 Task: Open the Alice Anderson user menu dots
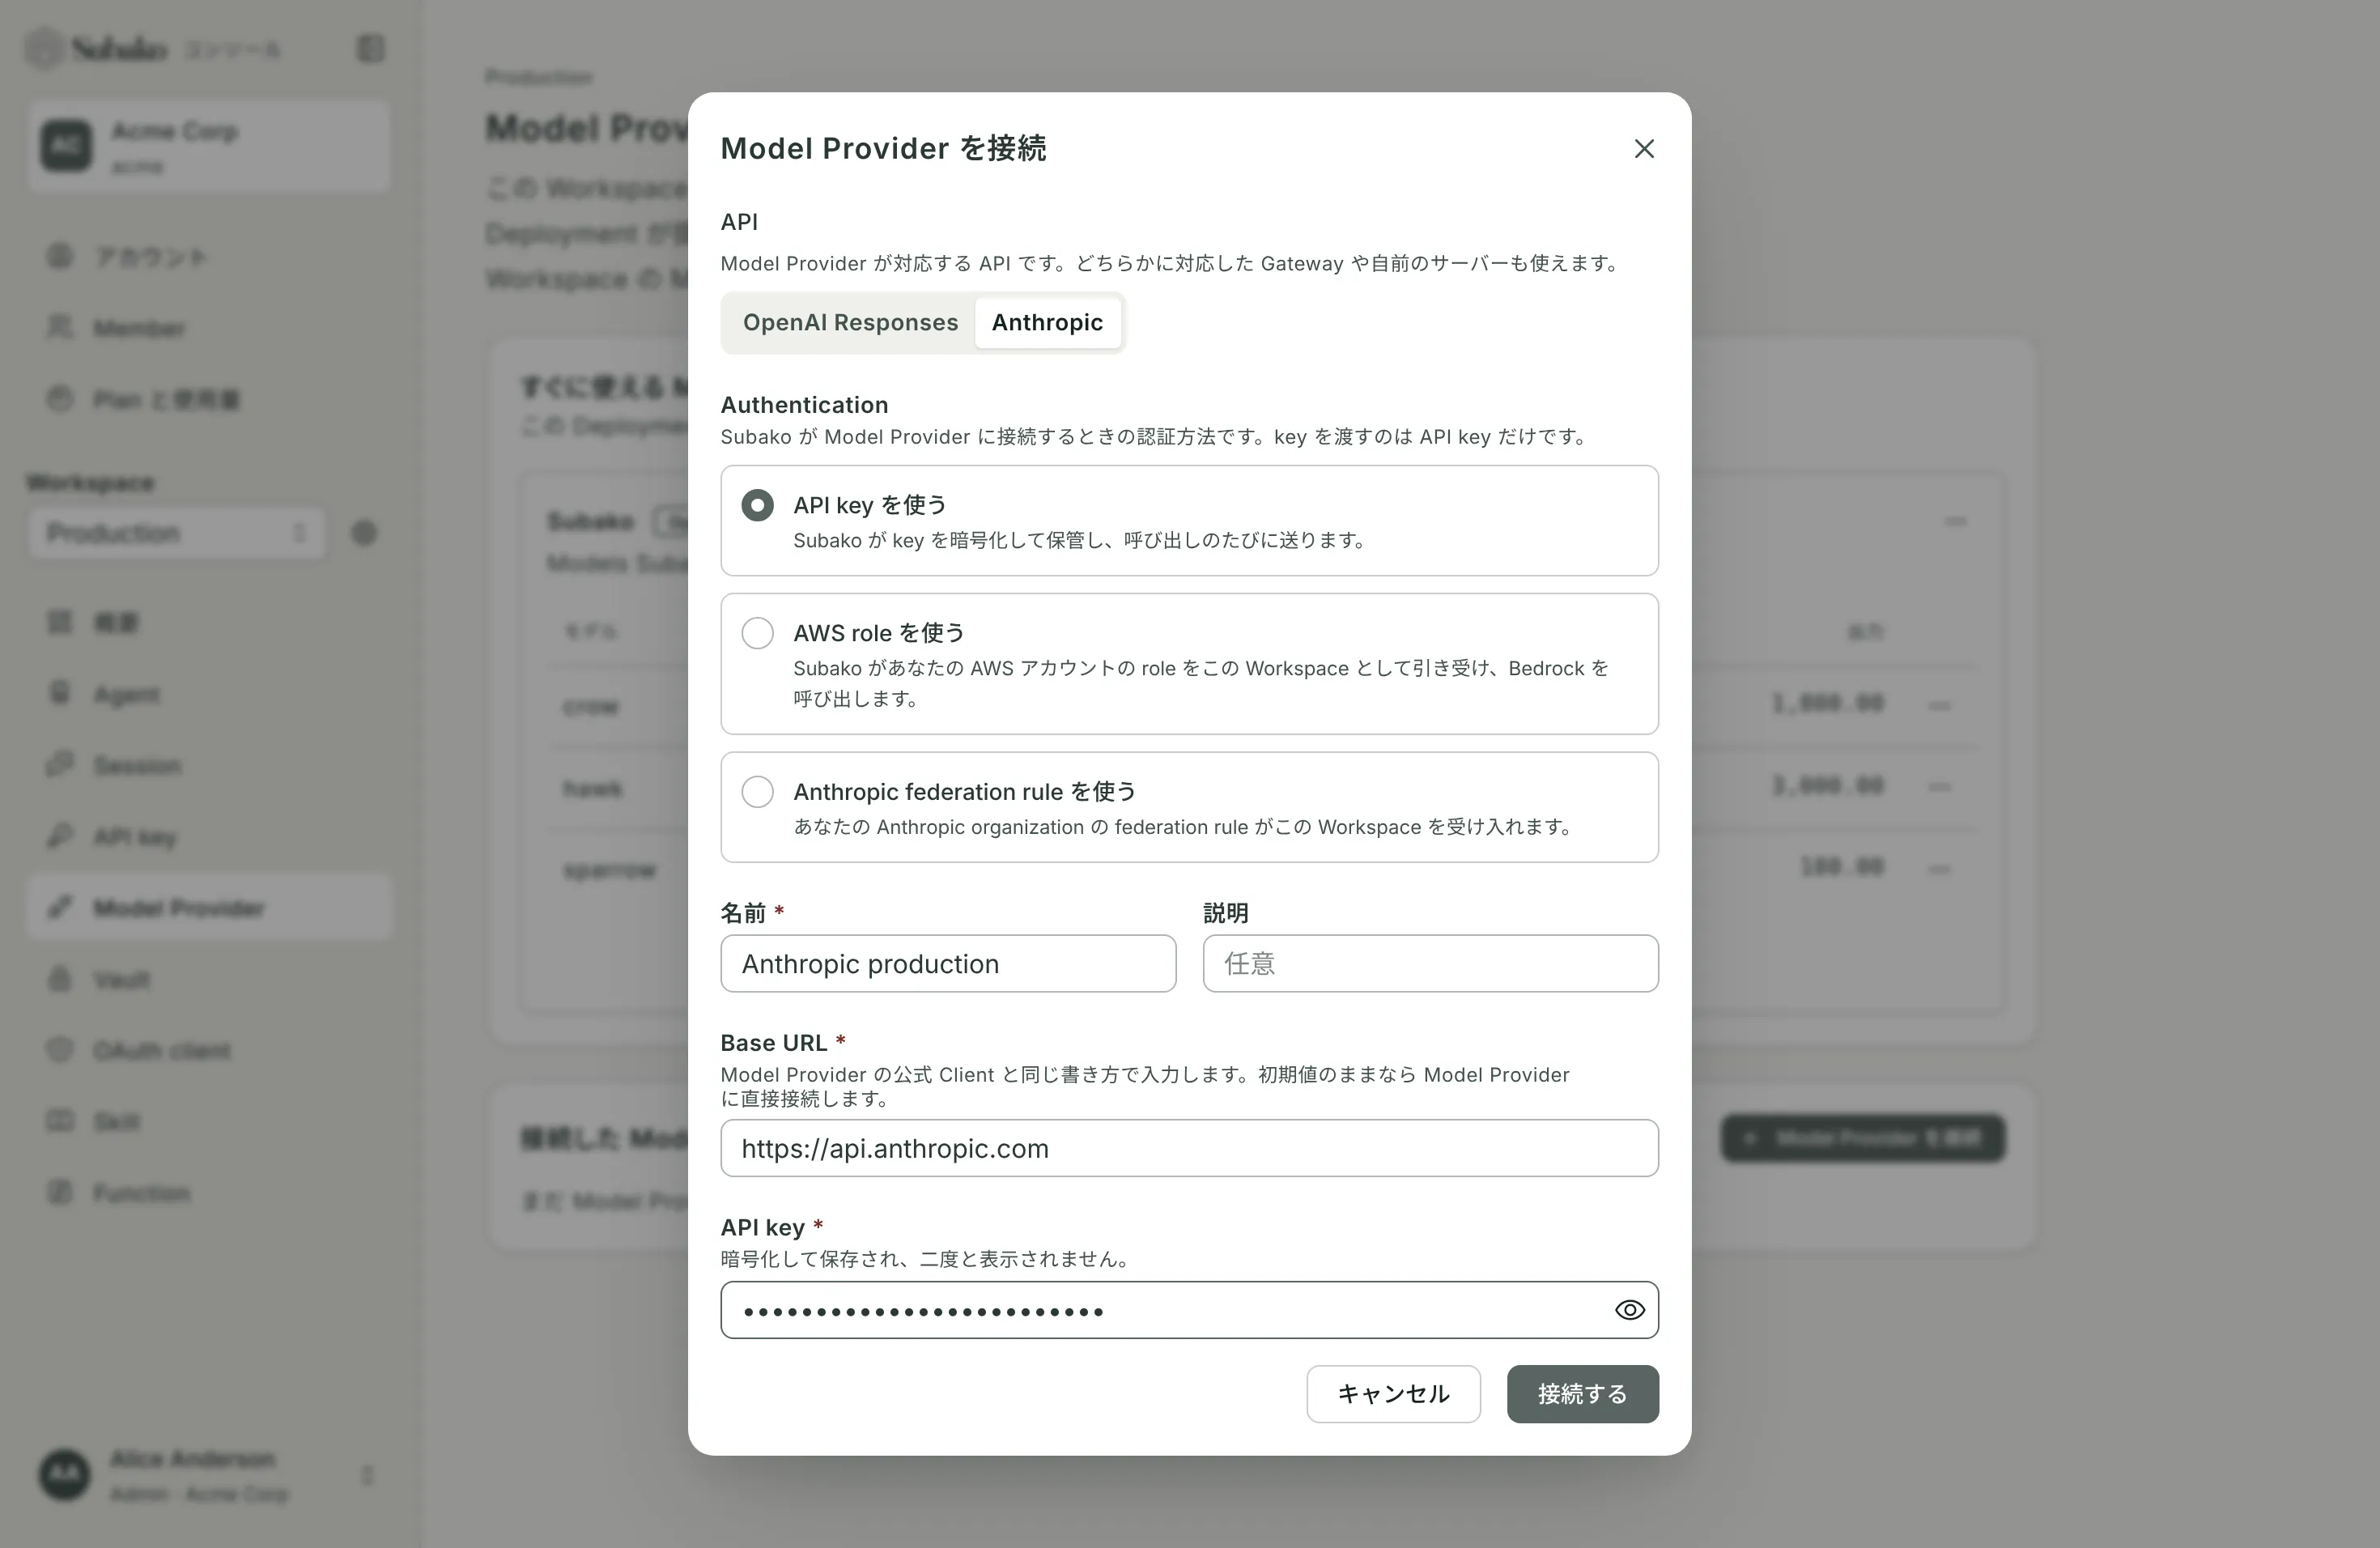point(367,1476)
